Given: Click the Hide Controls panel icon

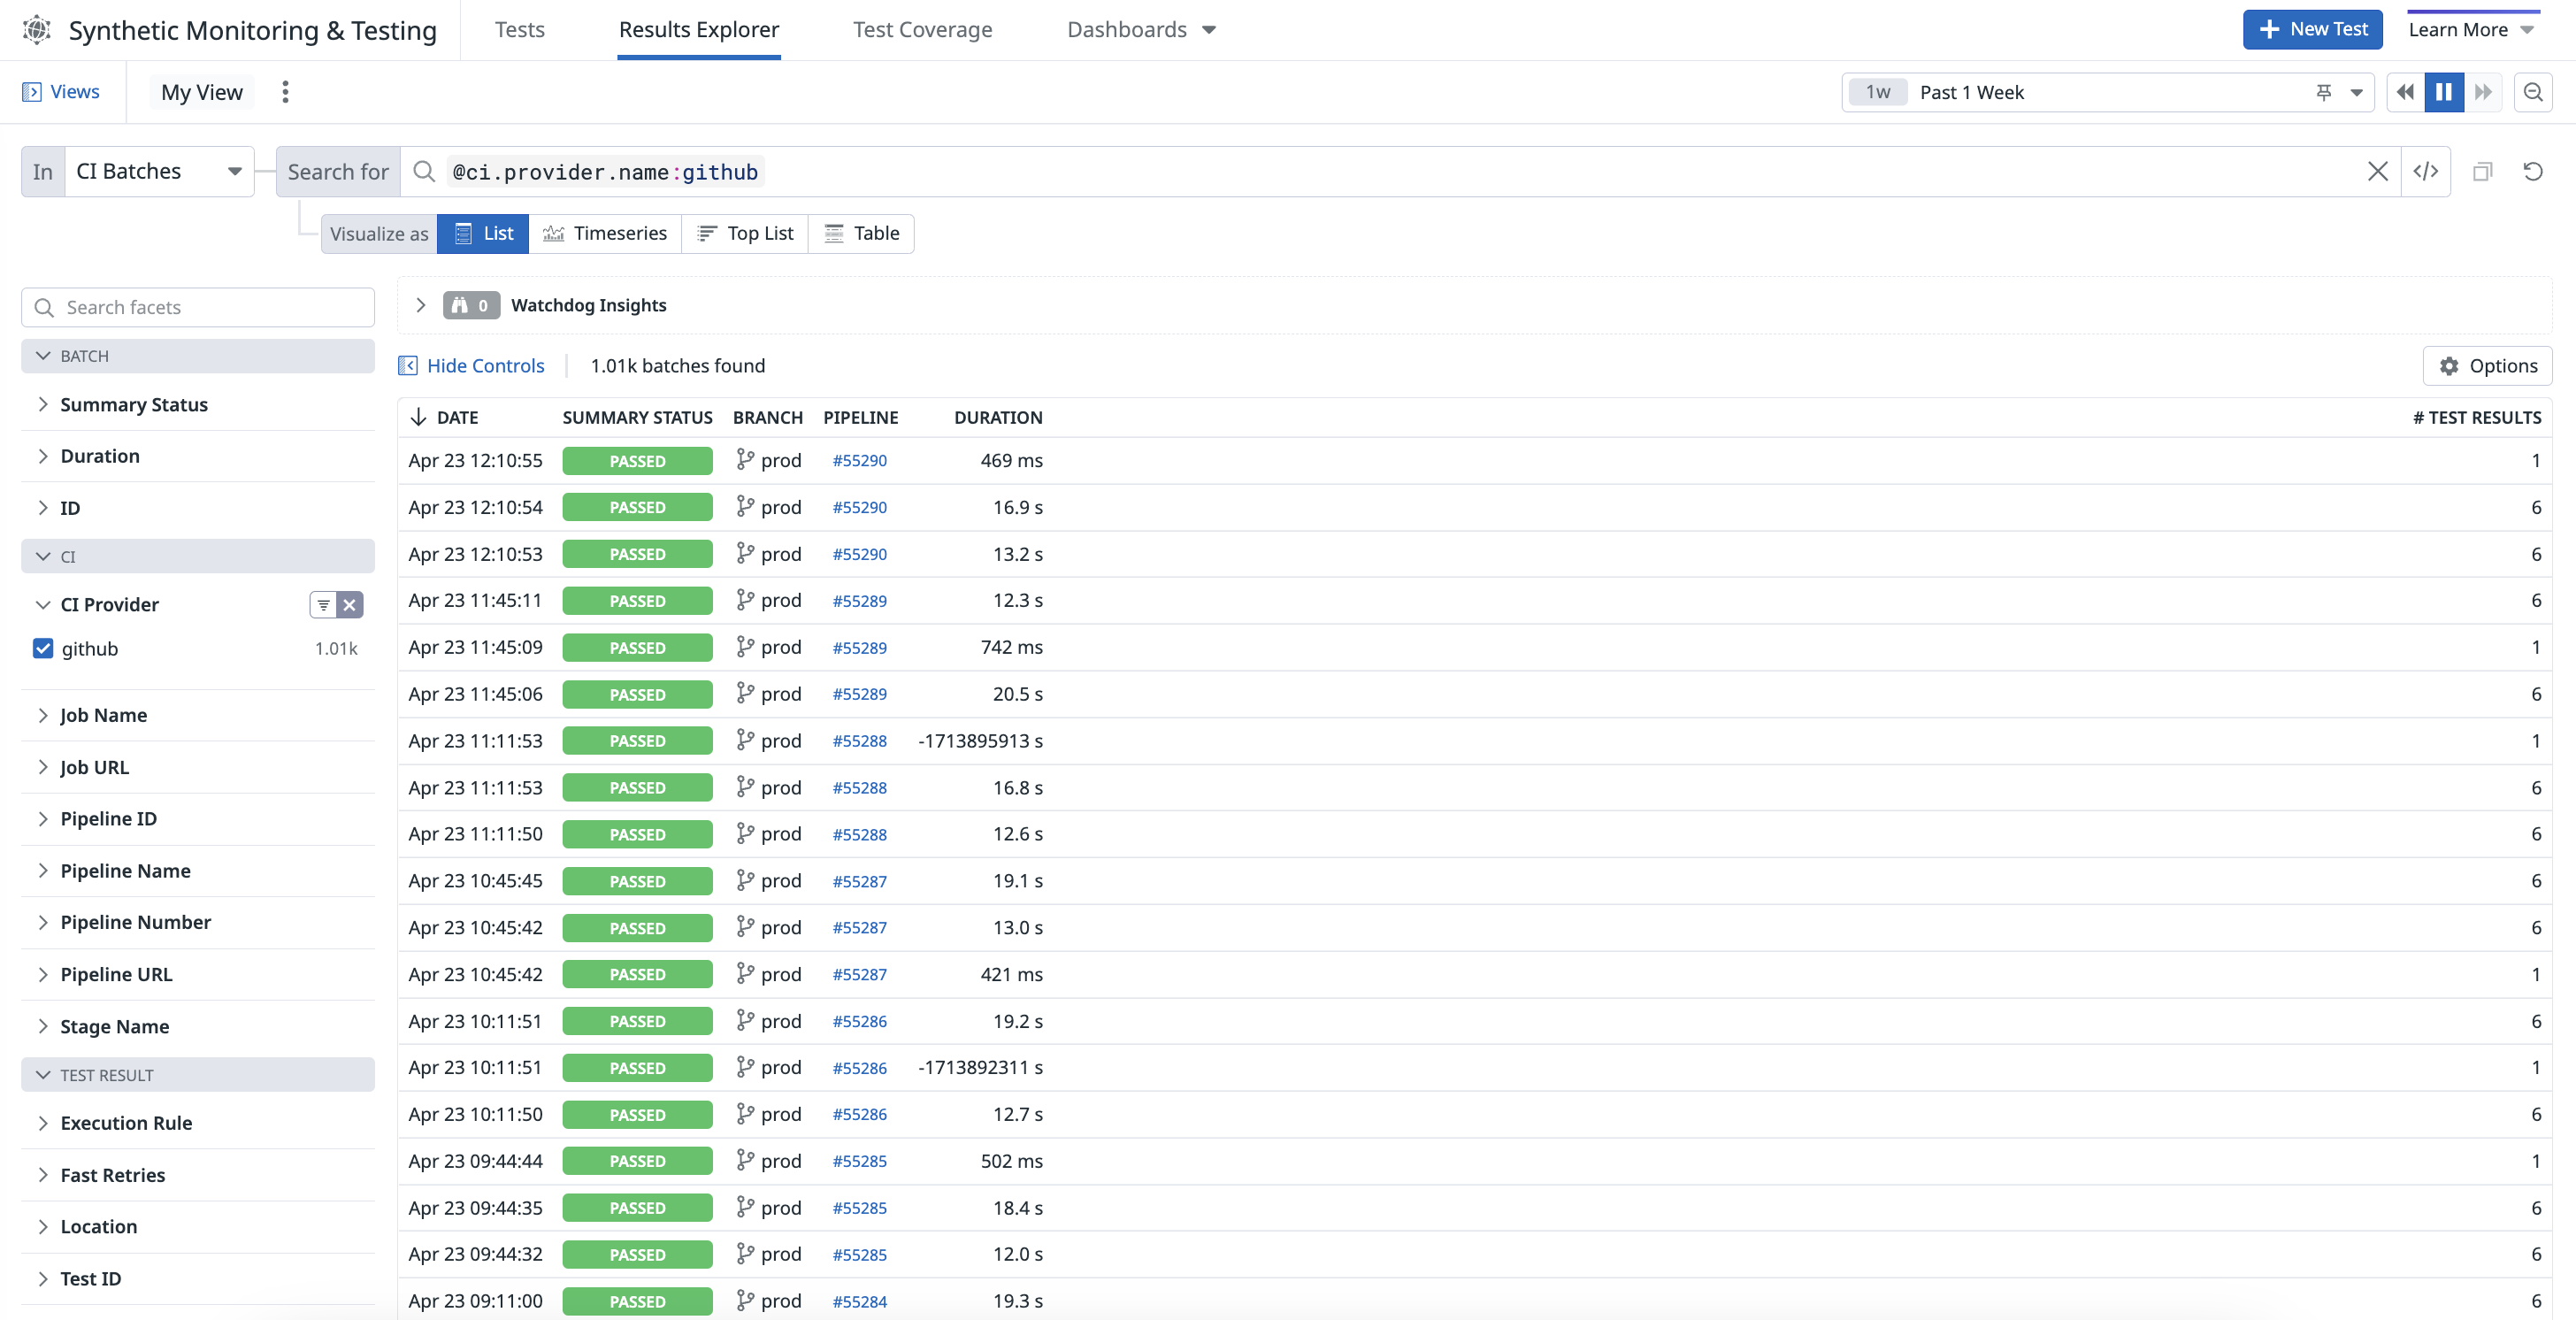Looking at the screenshot, I should (x=408, y=366).
